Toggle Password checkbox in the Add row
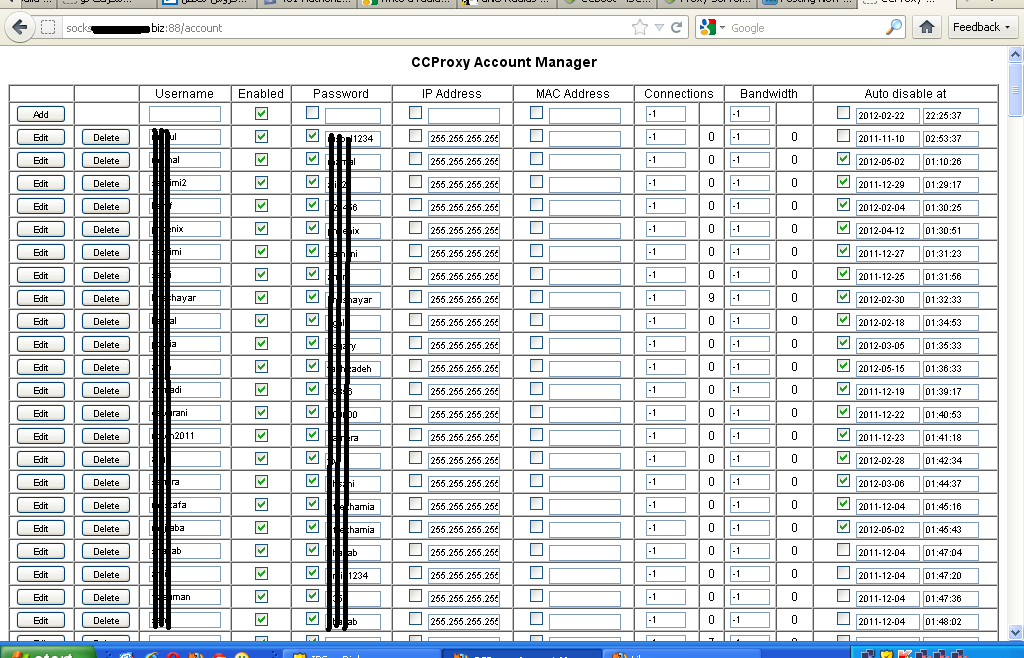 (312, 113)
